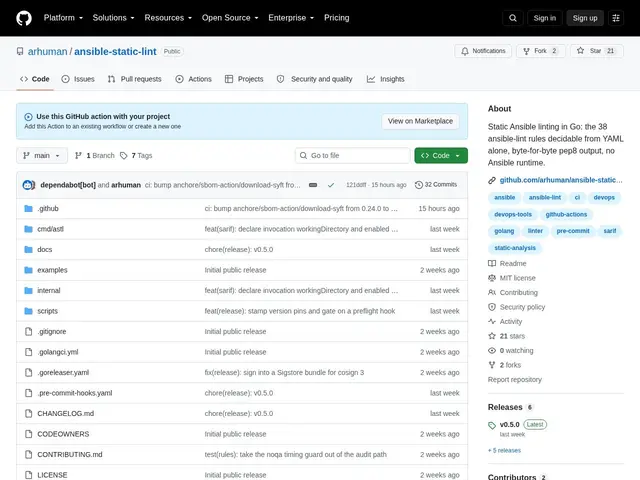Expand the green Code dropdown button
640x480 pixels.
tap(441, 156)
